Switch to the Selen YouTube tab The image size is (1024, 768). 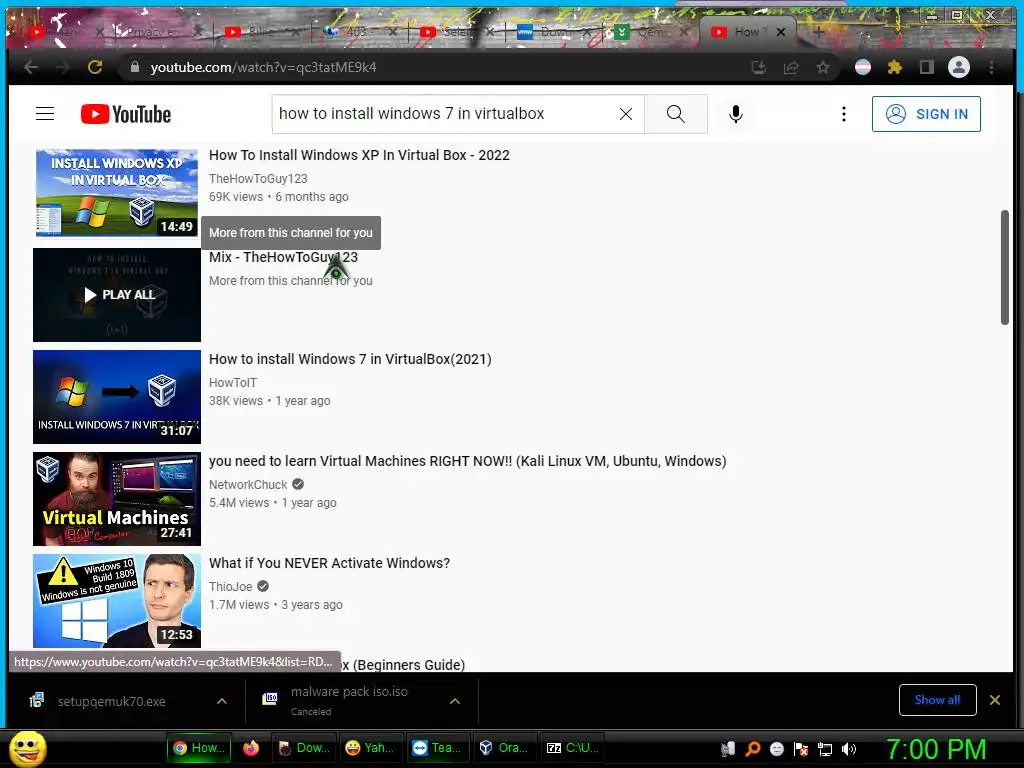454,31
